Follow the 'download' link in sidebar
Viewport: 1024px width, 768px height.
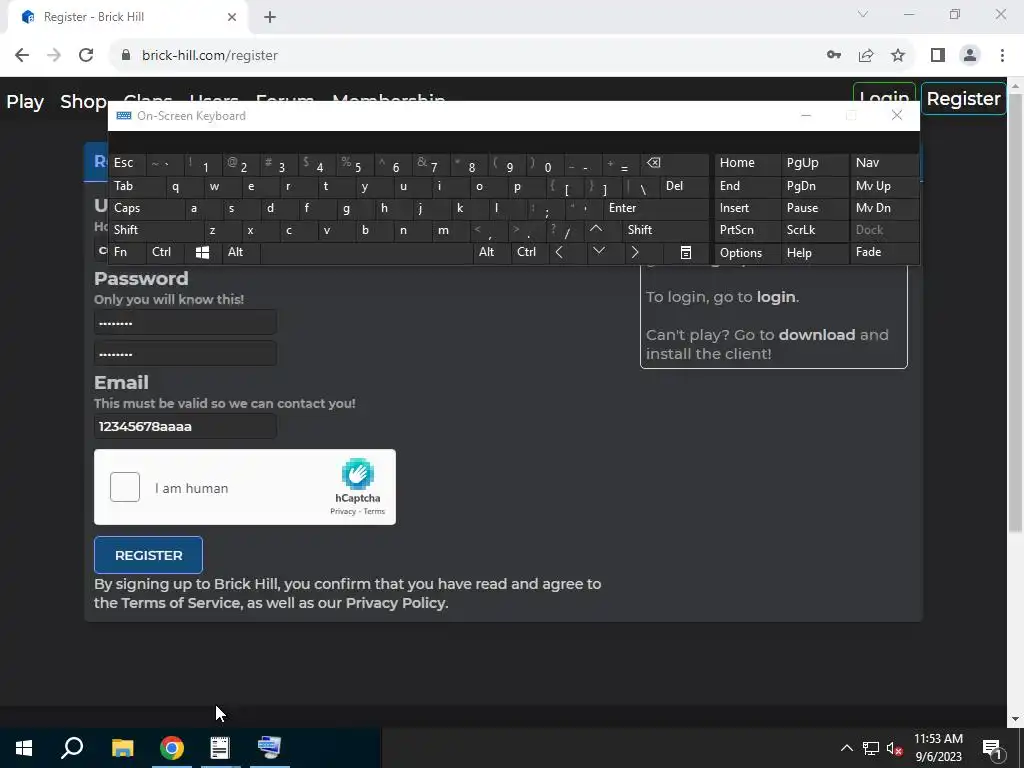click(x=817, y=334)
